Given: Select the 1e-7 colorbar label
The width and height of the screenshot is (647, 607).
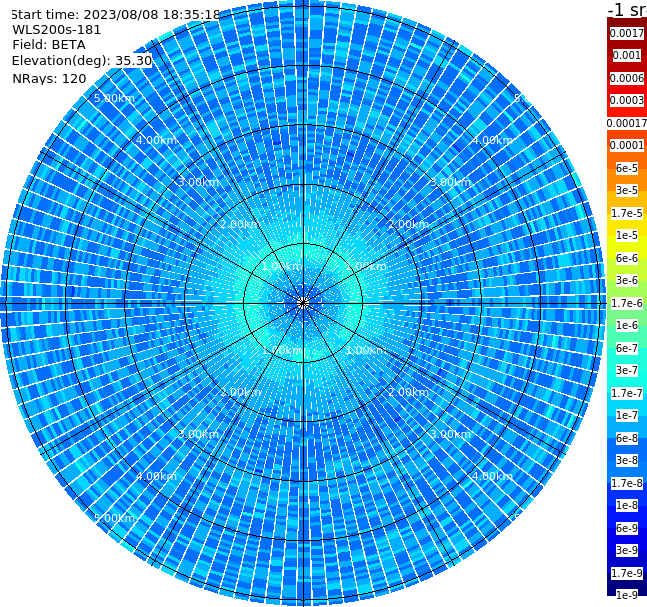Looking at the screenshot, I should pos(627,416).
